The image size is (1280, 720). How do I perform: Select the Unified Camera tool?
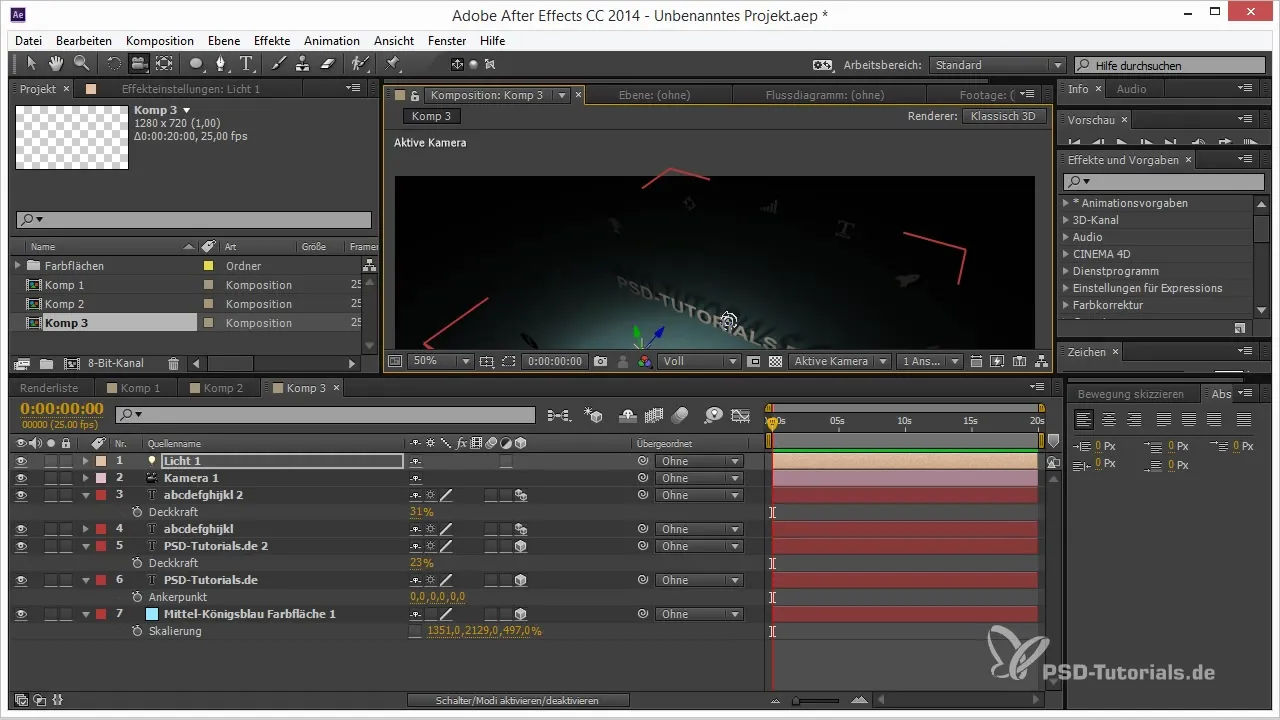pos(138,63)
